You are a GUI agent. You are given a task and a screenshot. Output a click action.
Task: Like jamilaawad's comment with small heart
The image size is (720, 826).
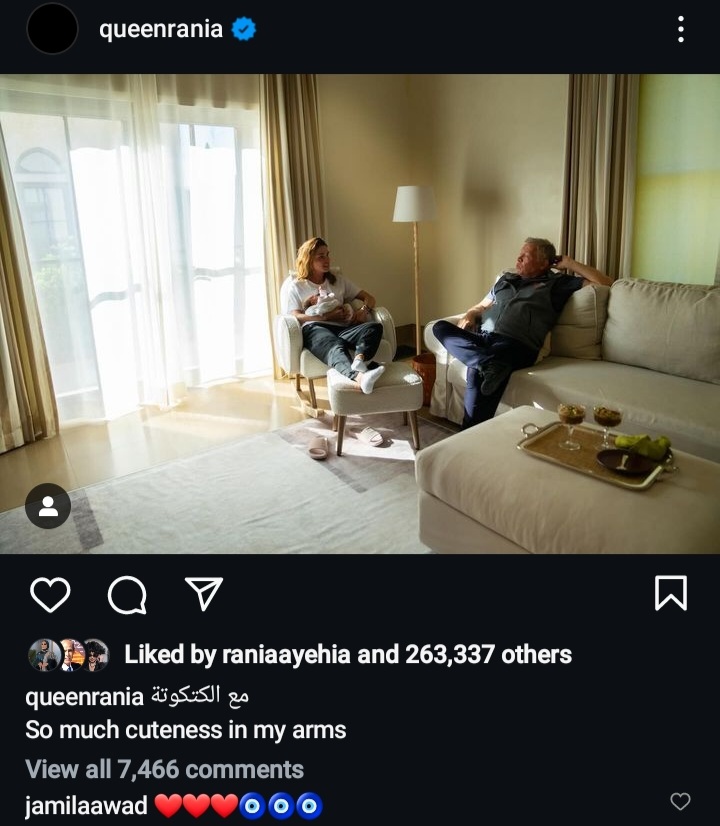point(680,801)
